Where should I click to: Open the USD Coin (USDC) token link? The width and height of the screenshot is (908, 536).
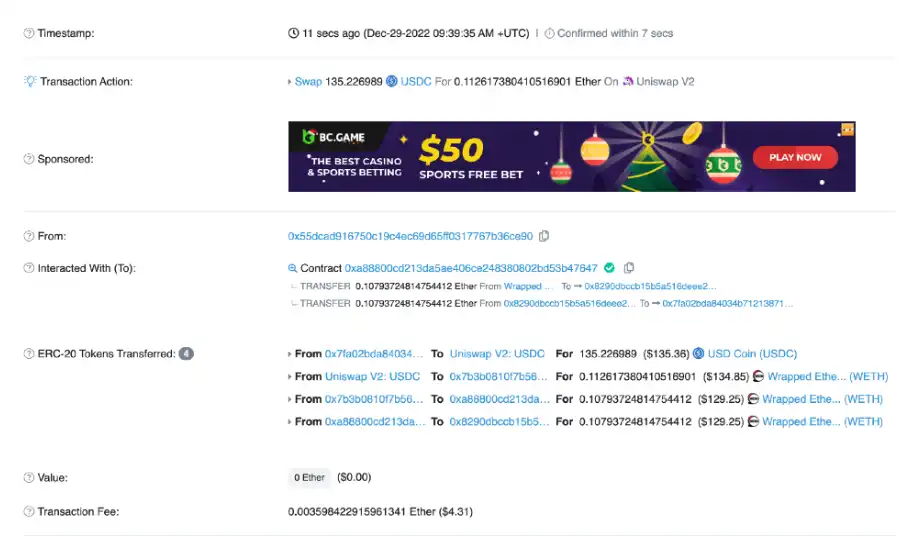752,354
